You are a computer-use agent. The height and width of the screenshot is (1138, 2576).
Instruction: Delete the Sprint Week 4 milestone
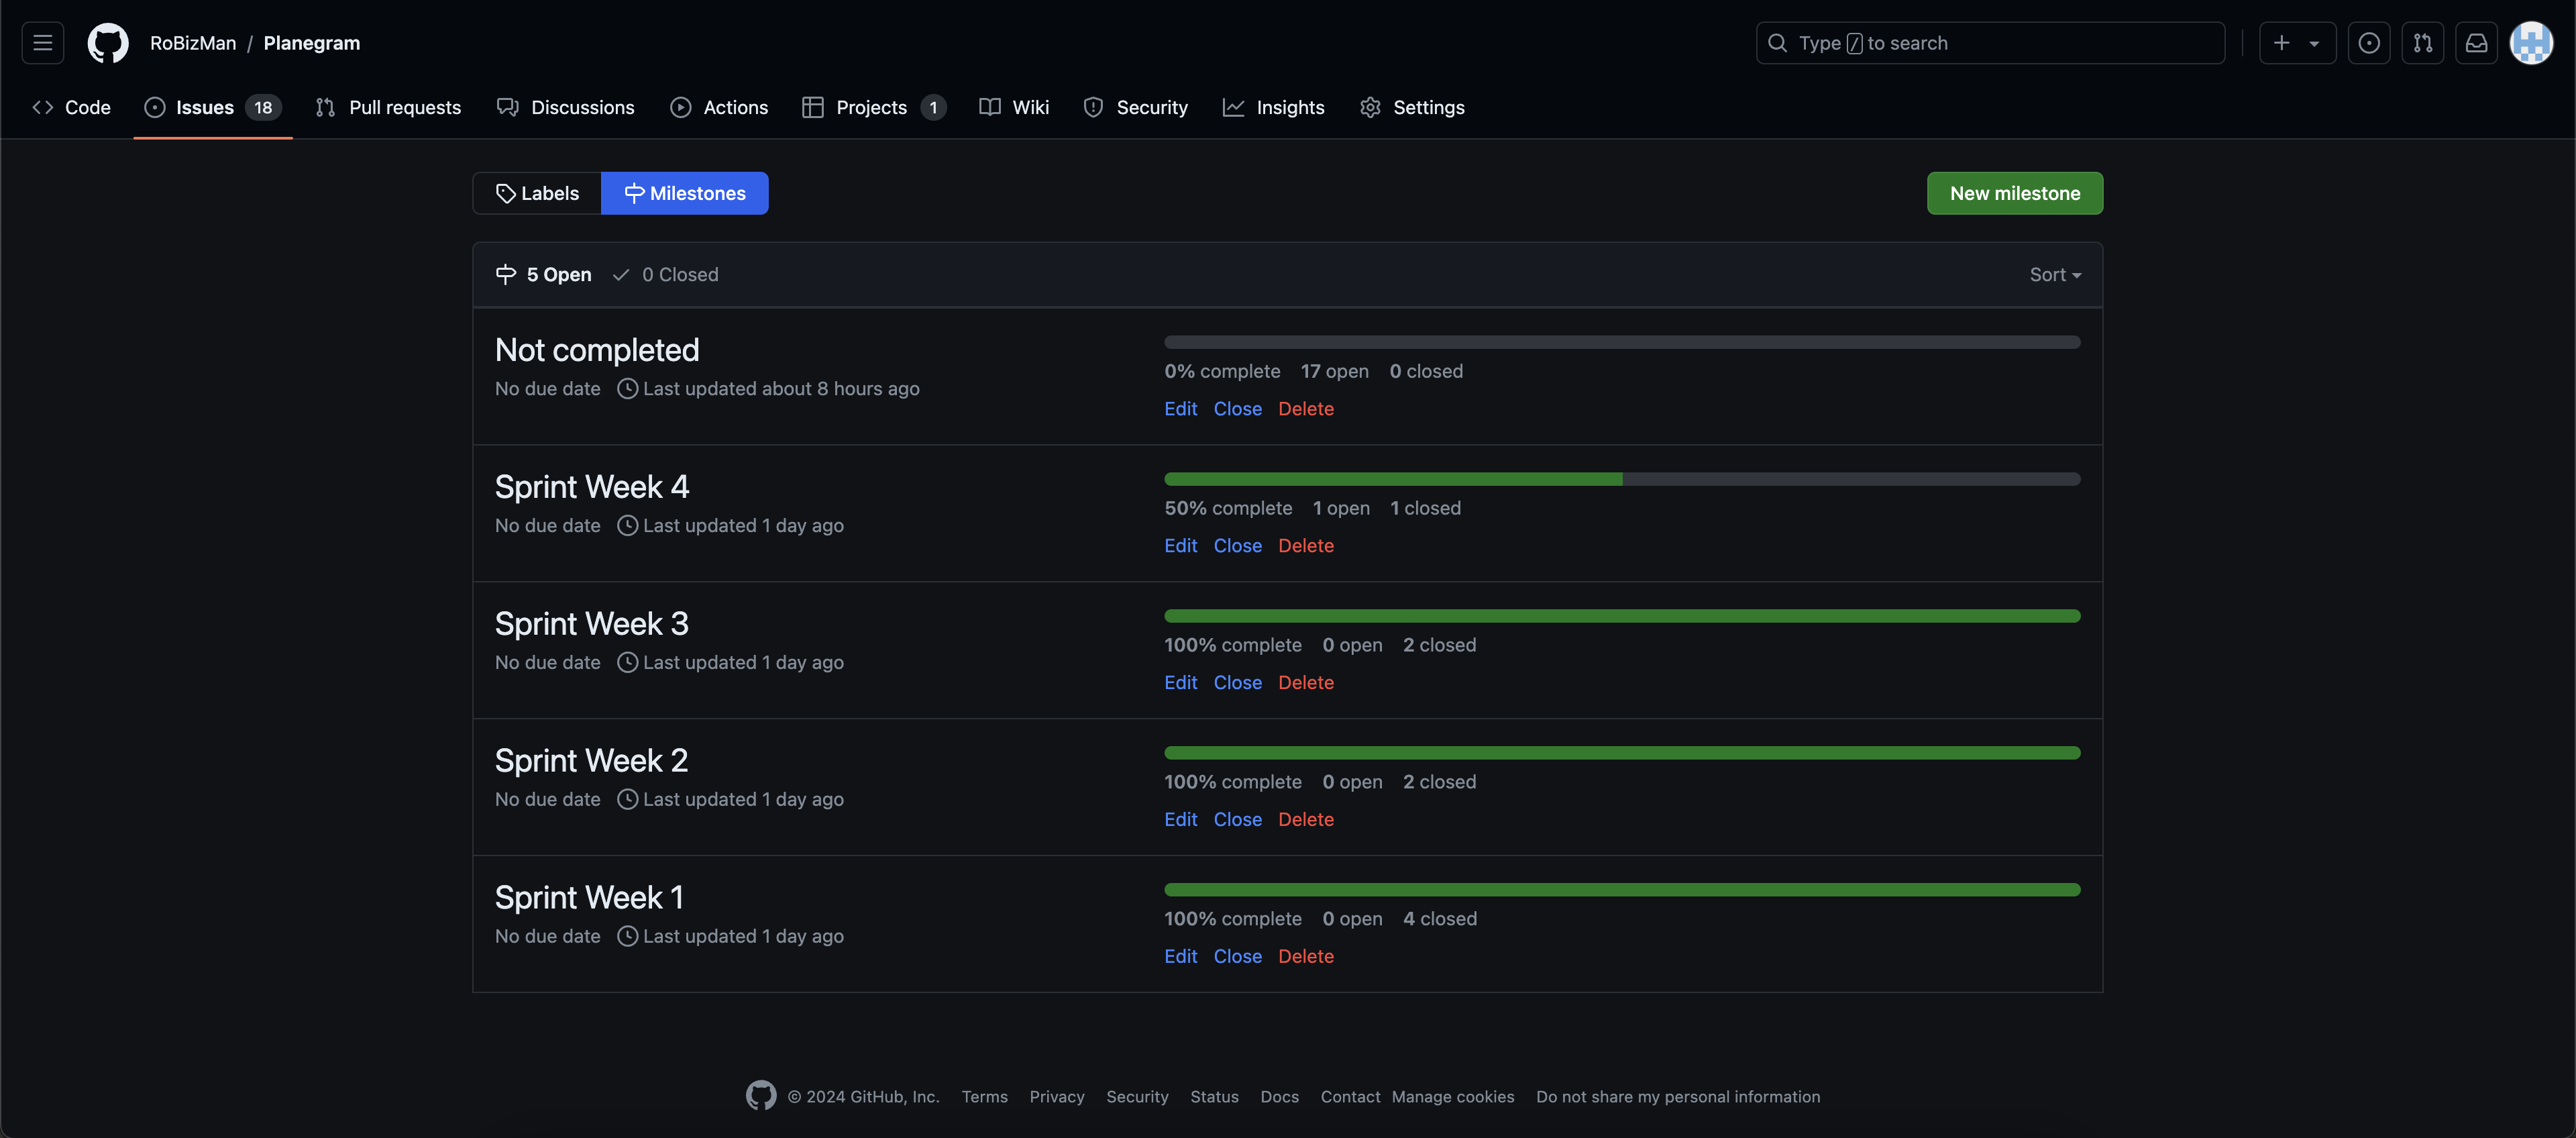[x=1305, y=545]
